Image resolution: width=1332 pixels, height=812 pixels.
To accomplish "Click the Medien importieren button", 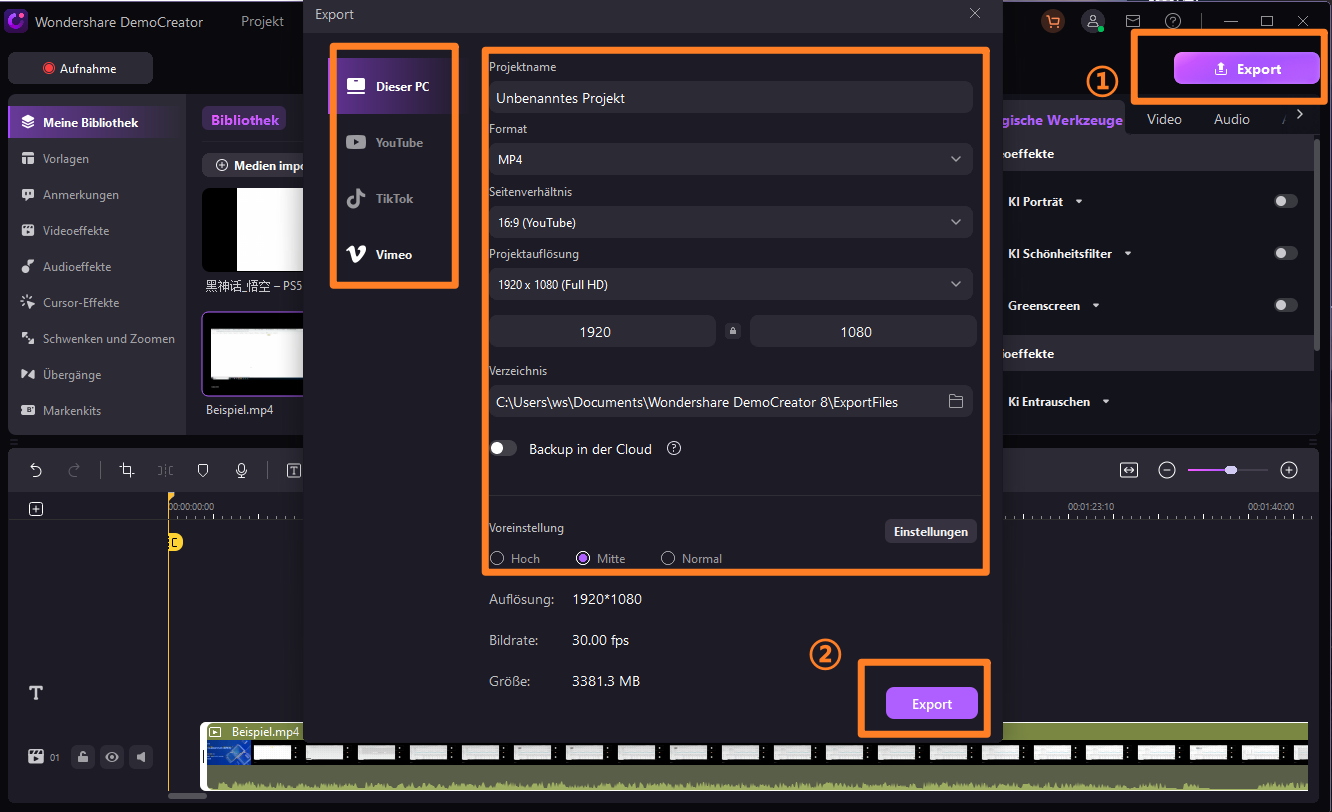I will [253, 165].
